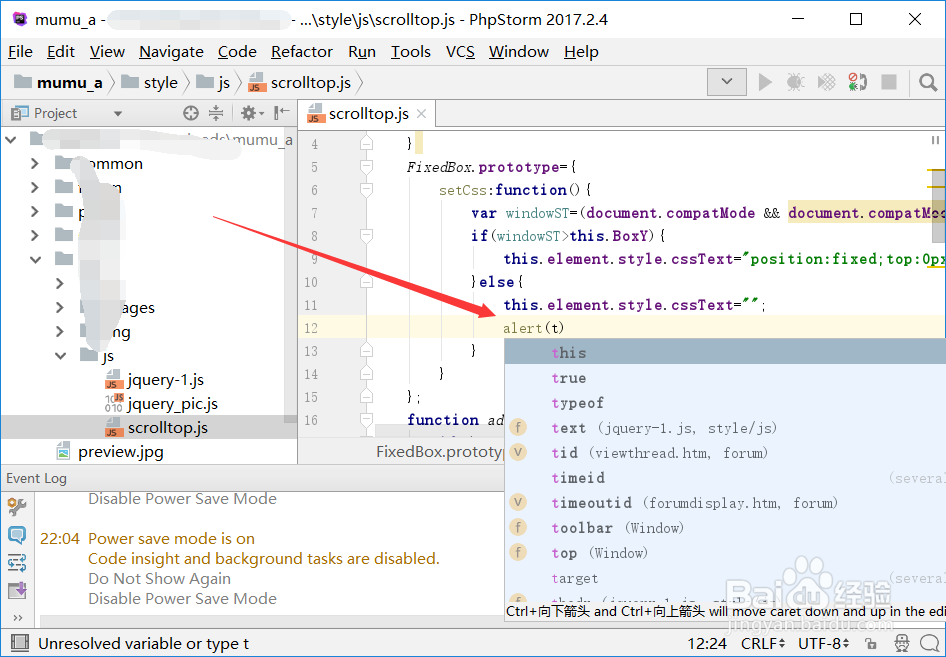946x657 pixels.
Task: Toggle the read-only lock icon in status bar
Action: click(870, 643)
